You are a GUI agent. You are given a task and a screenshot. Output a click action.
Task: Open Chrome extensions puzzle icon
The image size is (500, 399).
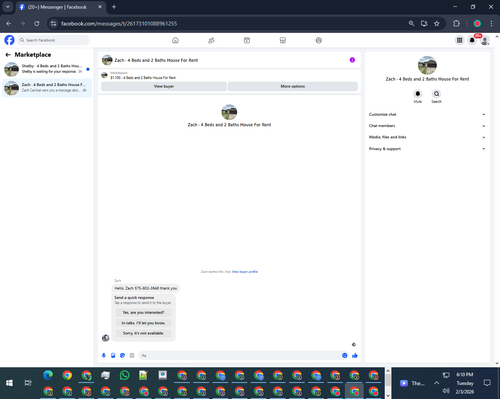click(x=456, y=23)
